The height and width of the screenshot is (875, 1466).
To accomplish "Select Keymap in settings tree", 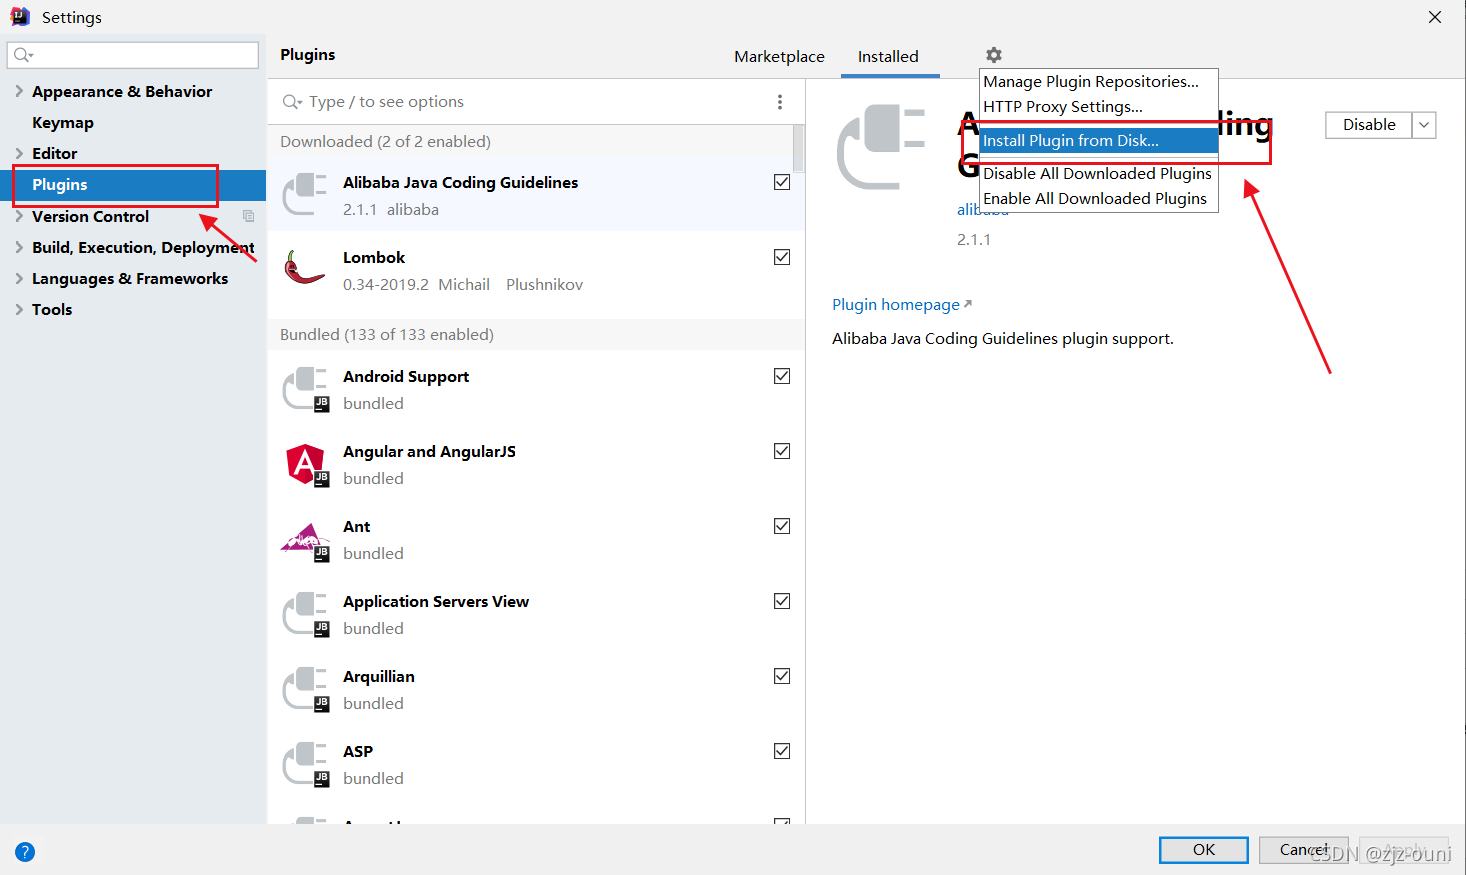I will click(63, 122).
